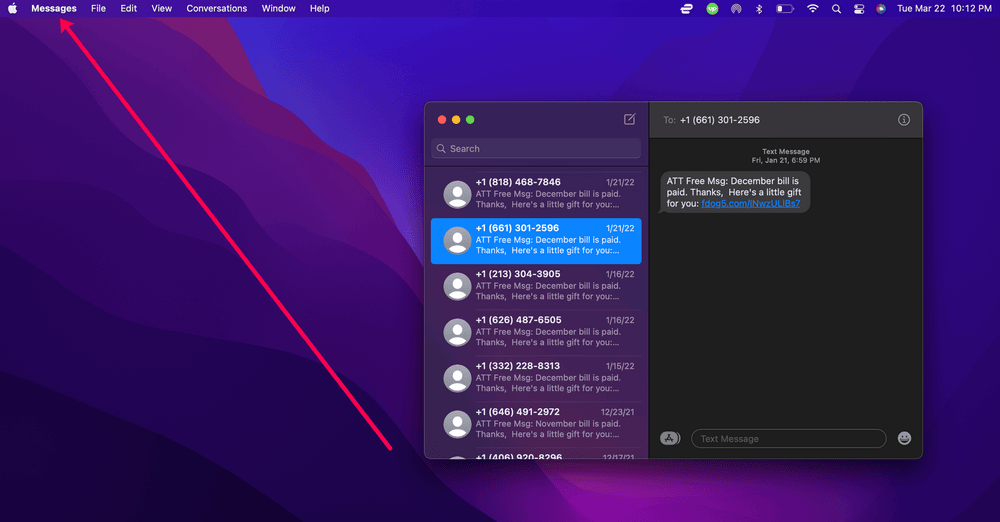Viewport: 1000px width, 522px height.
Task: Open the Apple menu logo
Action: [13, 8]
